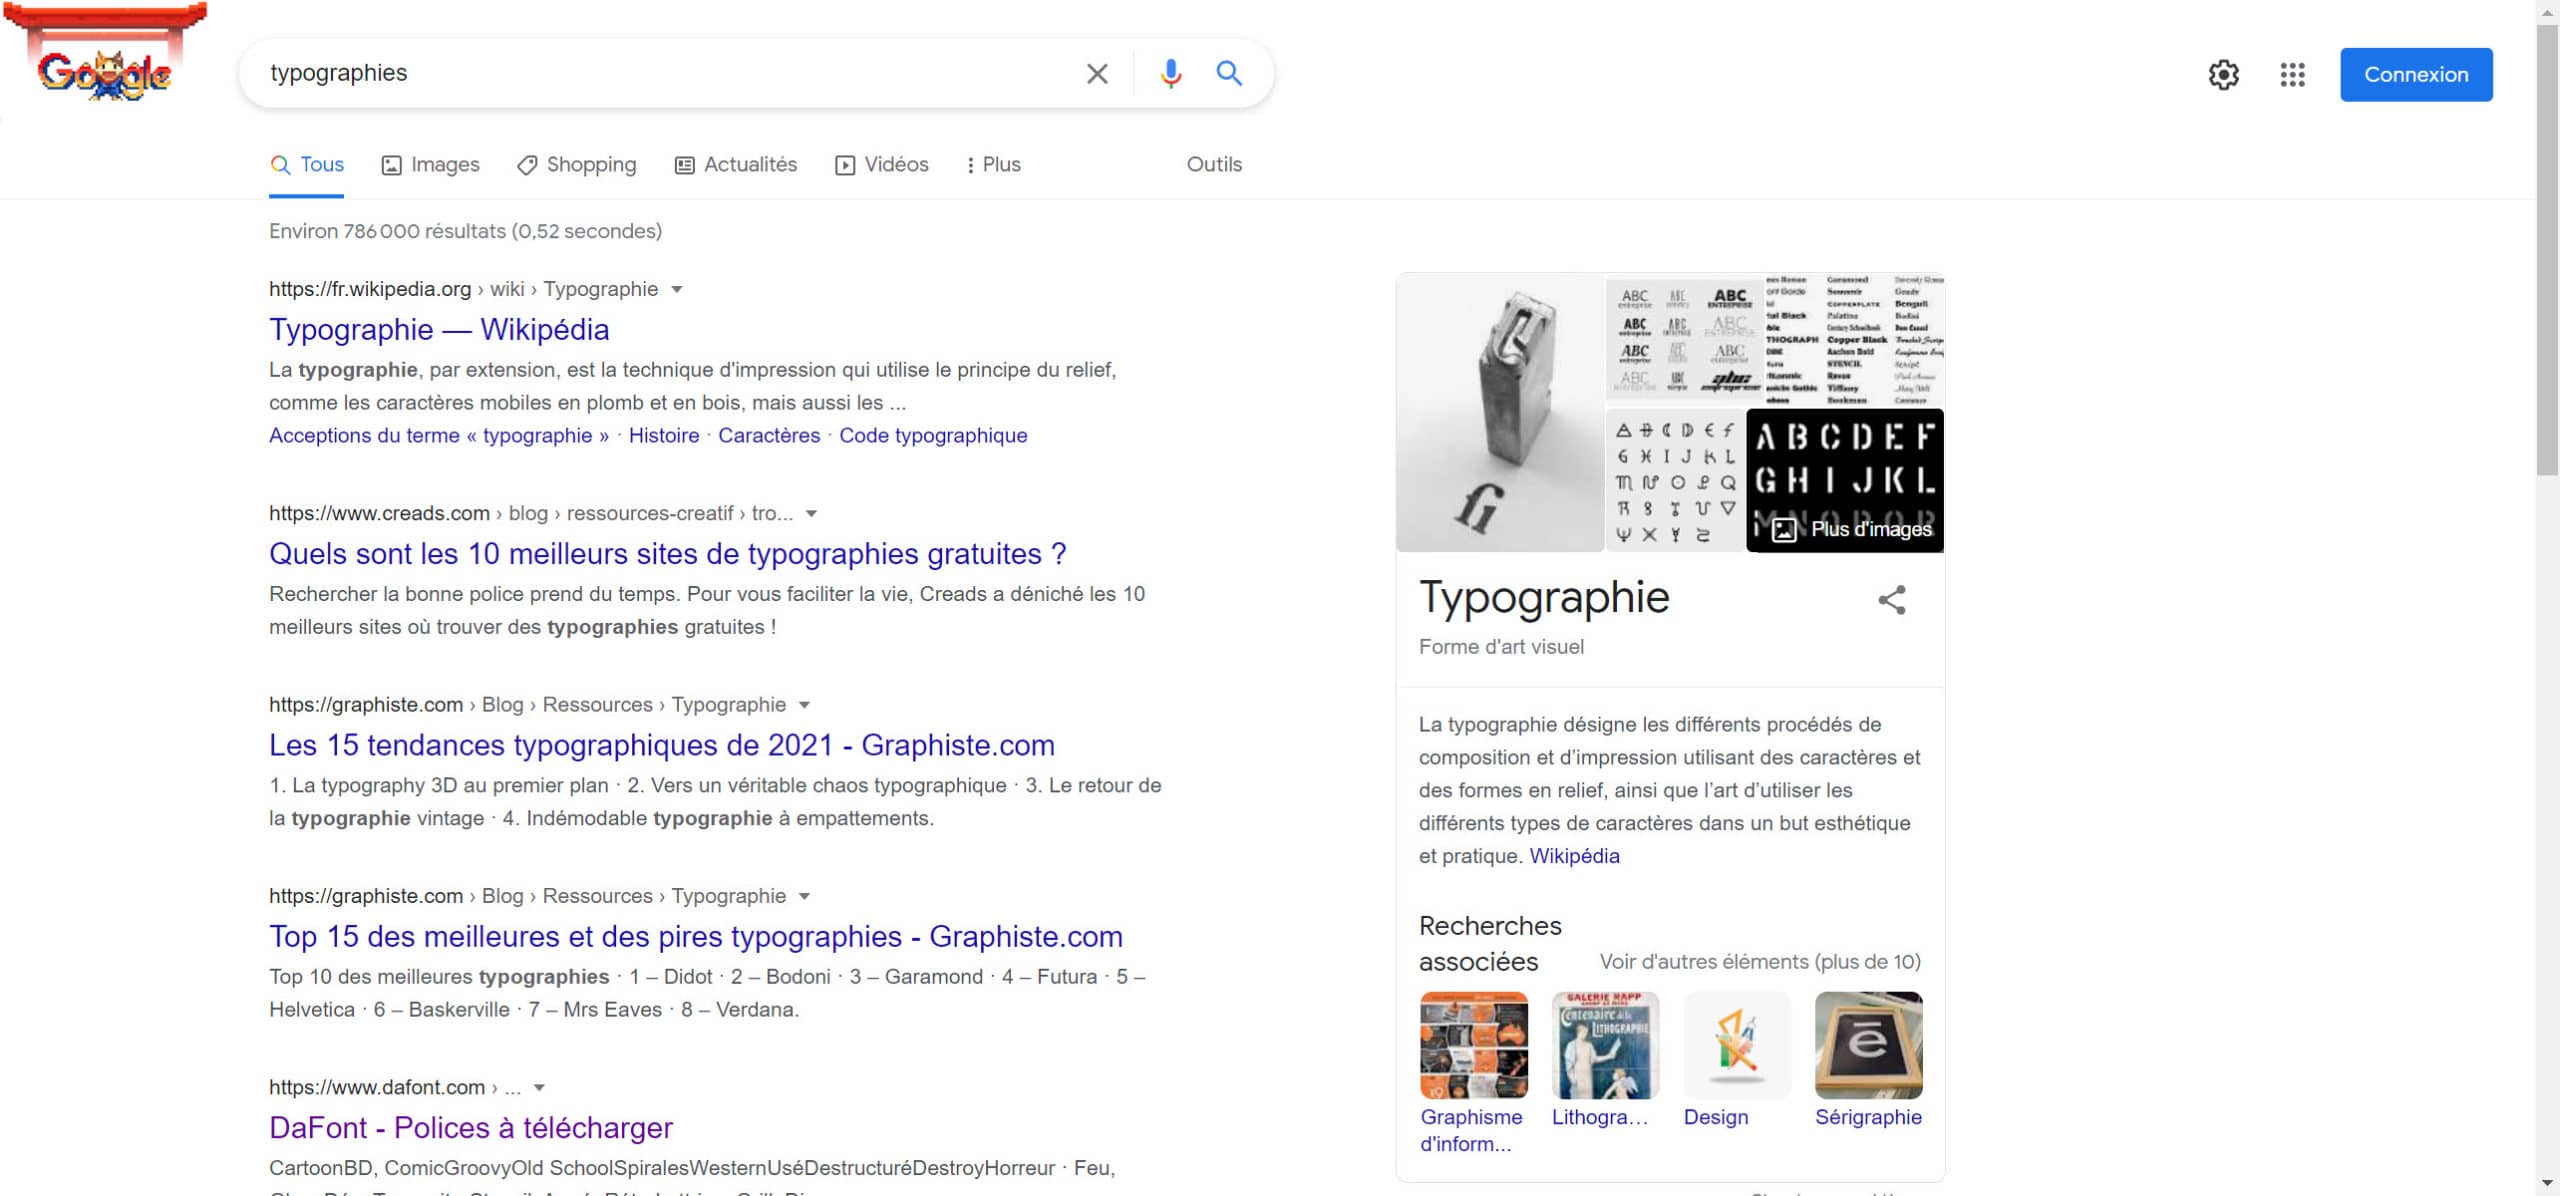Click Voir d'autres éléments (plus de 10)

[x=1760, y=962]
